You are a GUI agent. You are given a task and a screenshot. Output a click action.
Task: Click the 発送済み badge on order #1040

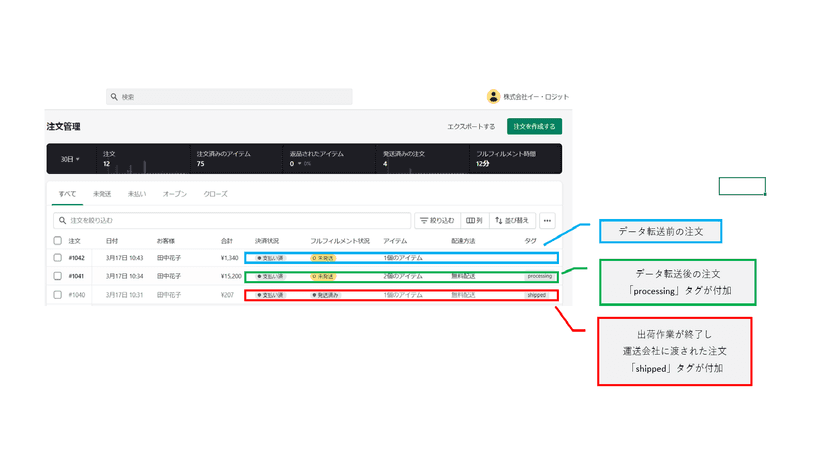(325, 295)
